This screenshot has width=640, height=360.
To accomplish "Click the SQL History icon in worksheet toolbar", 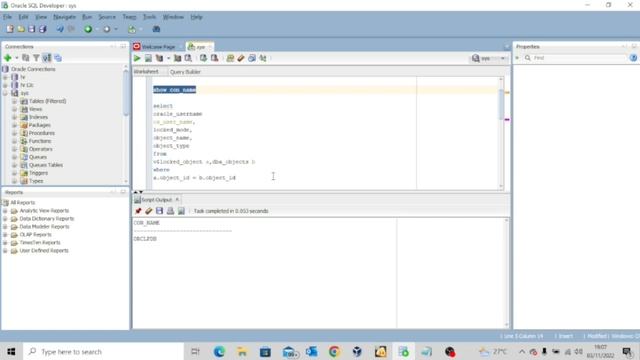I will tap(252, 58).
